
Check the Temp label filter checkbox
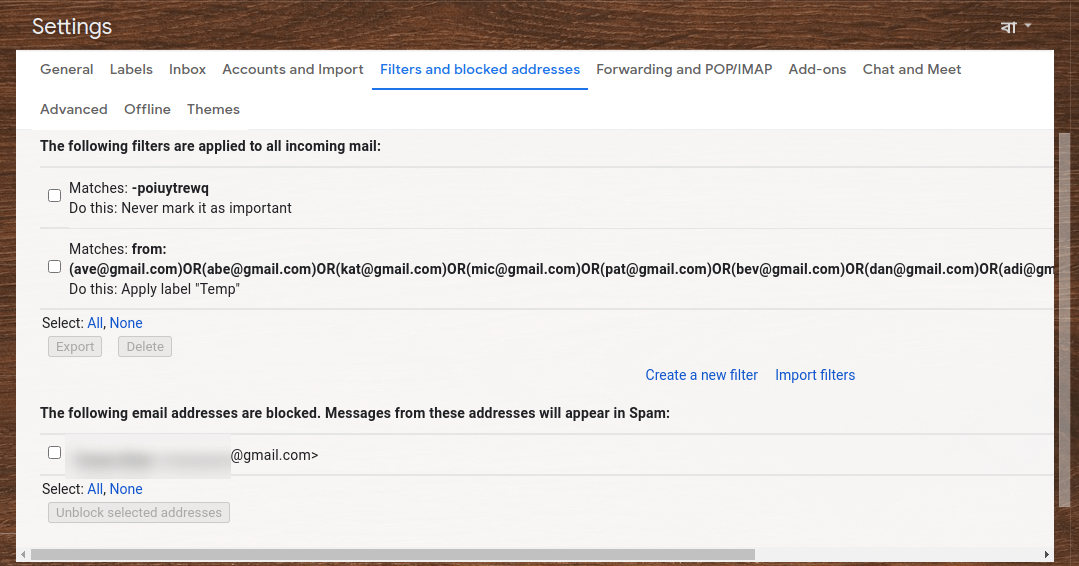[54, 267]
